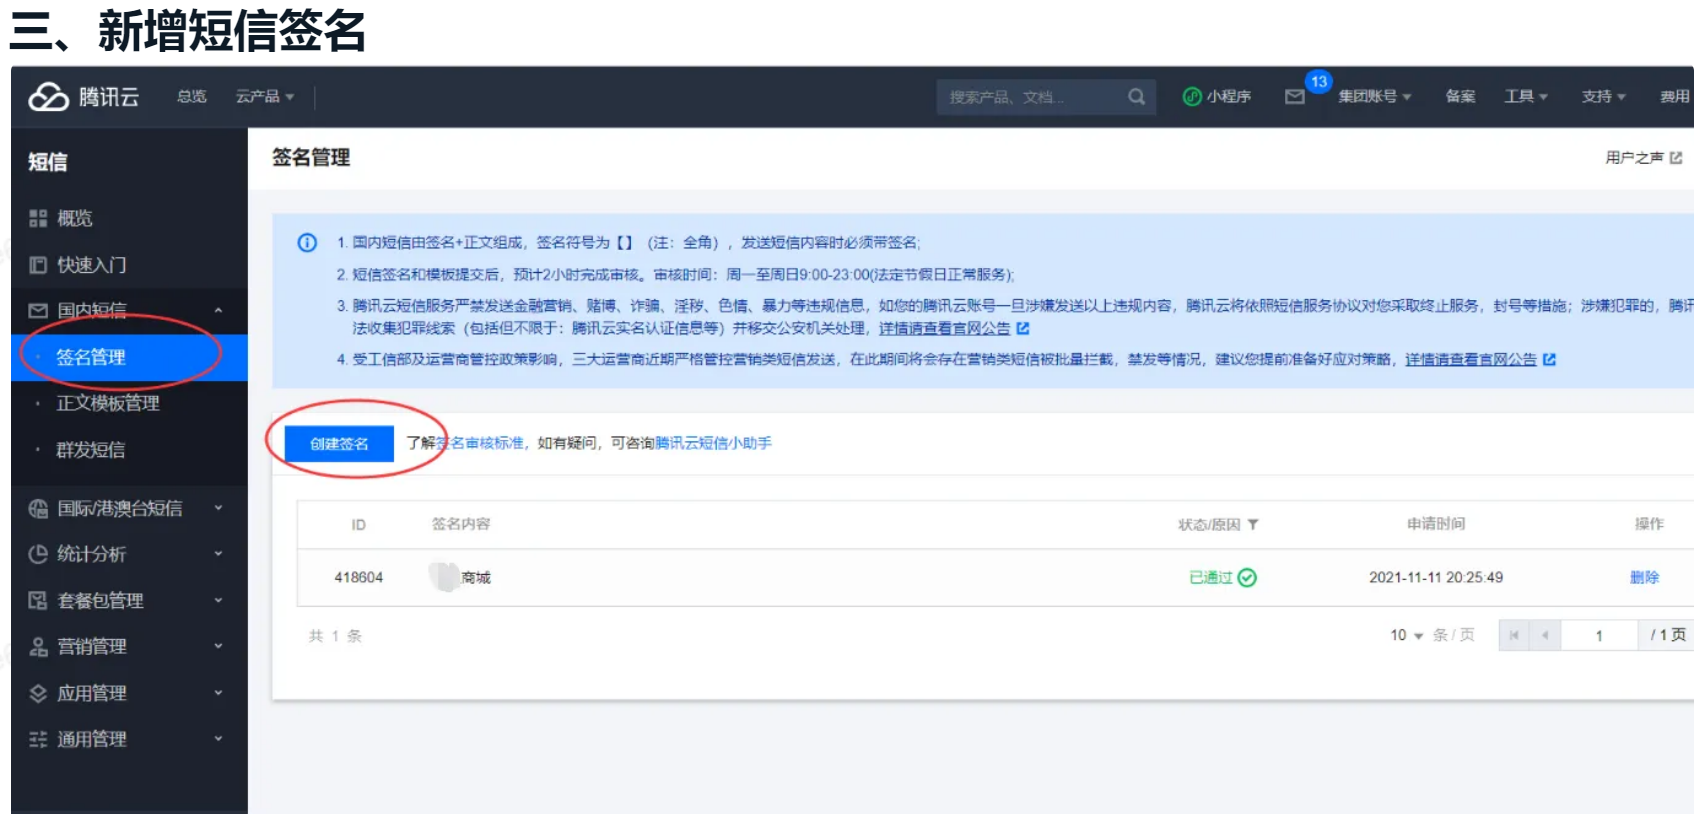Open the 签名审核标准 link
The image size is (1704, 814).
(x=481, y=443)
